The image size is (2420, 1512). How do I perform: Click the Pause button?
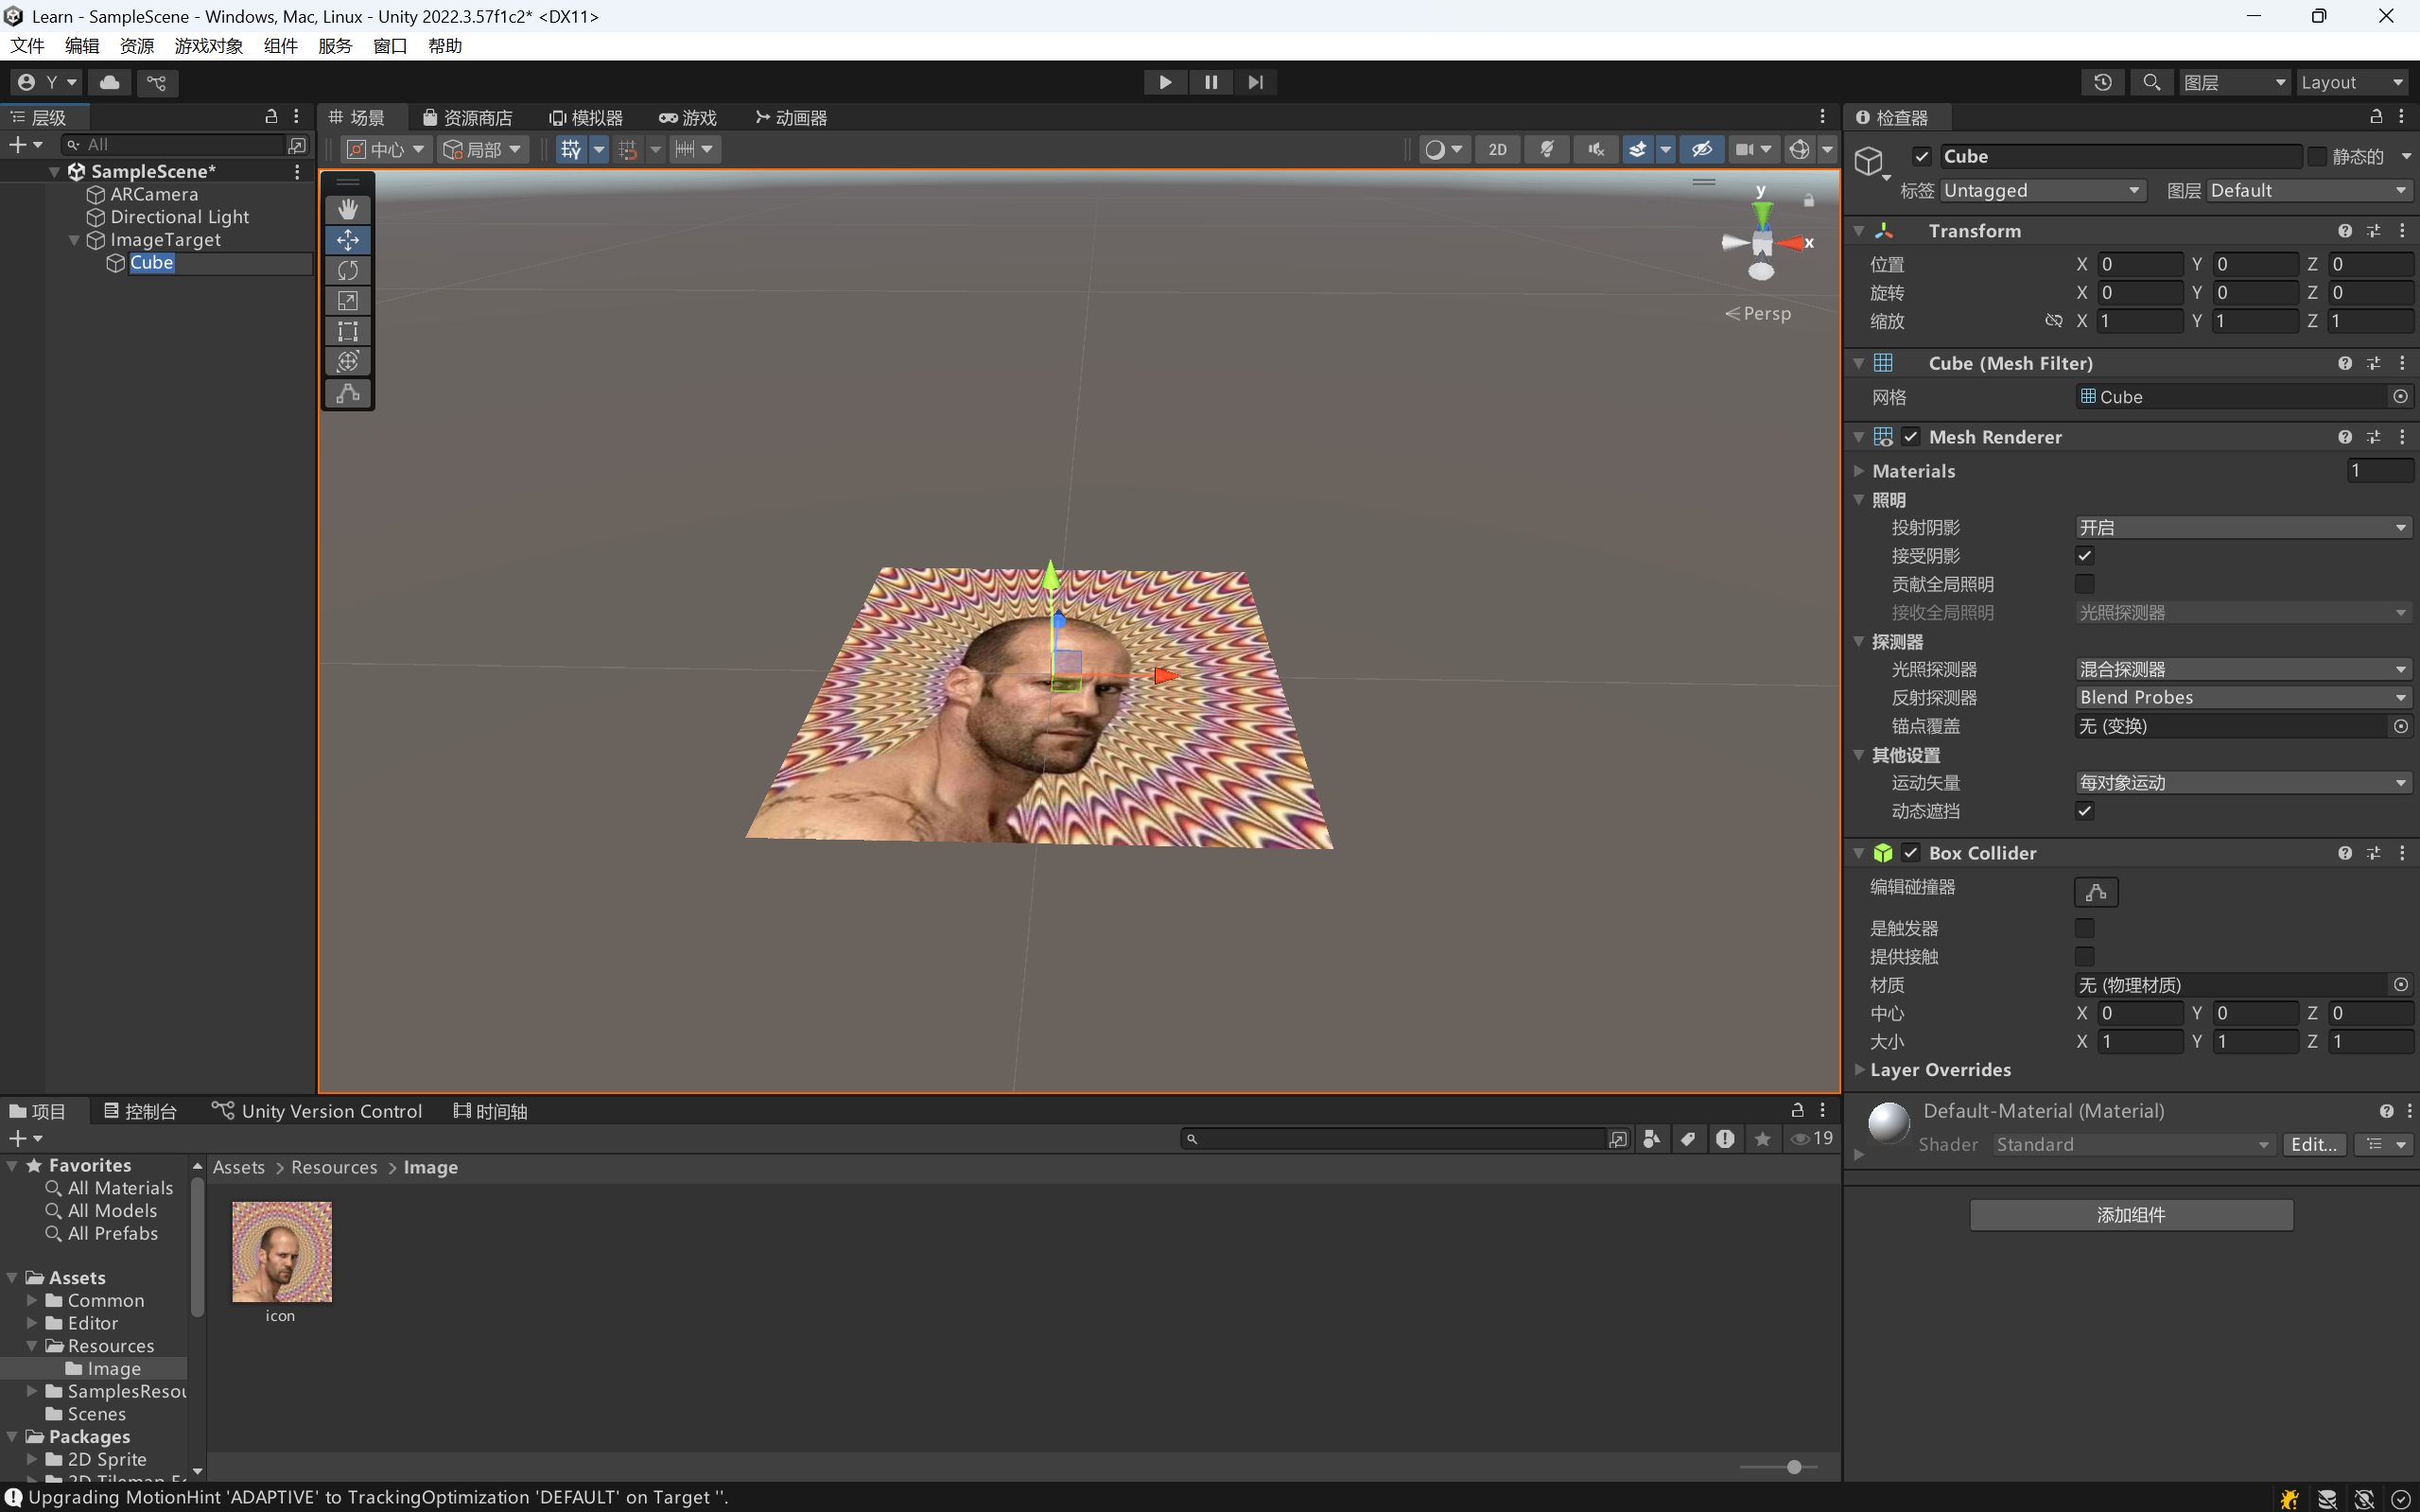[1210, 82]
